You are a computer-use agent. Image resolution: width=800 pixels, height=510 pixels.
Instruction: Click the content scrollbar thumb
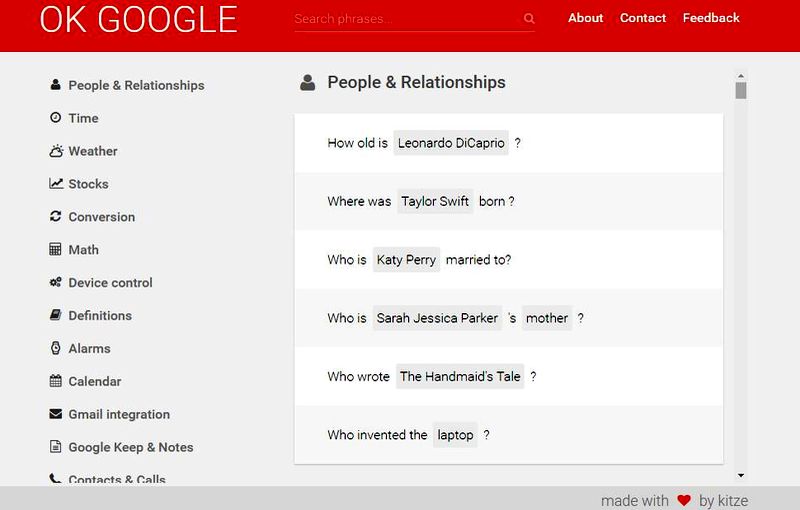point(741,91)
